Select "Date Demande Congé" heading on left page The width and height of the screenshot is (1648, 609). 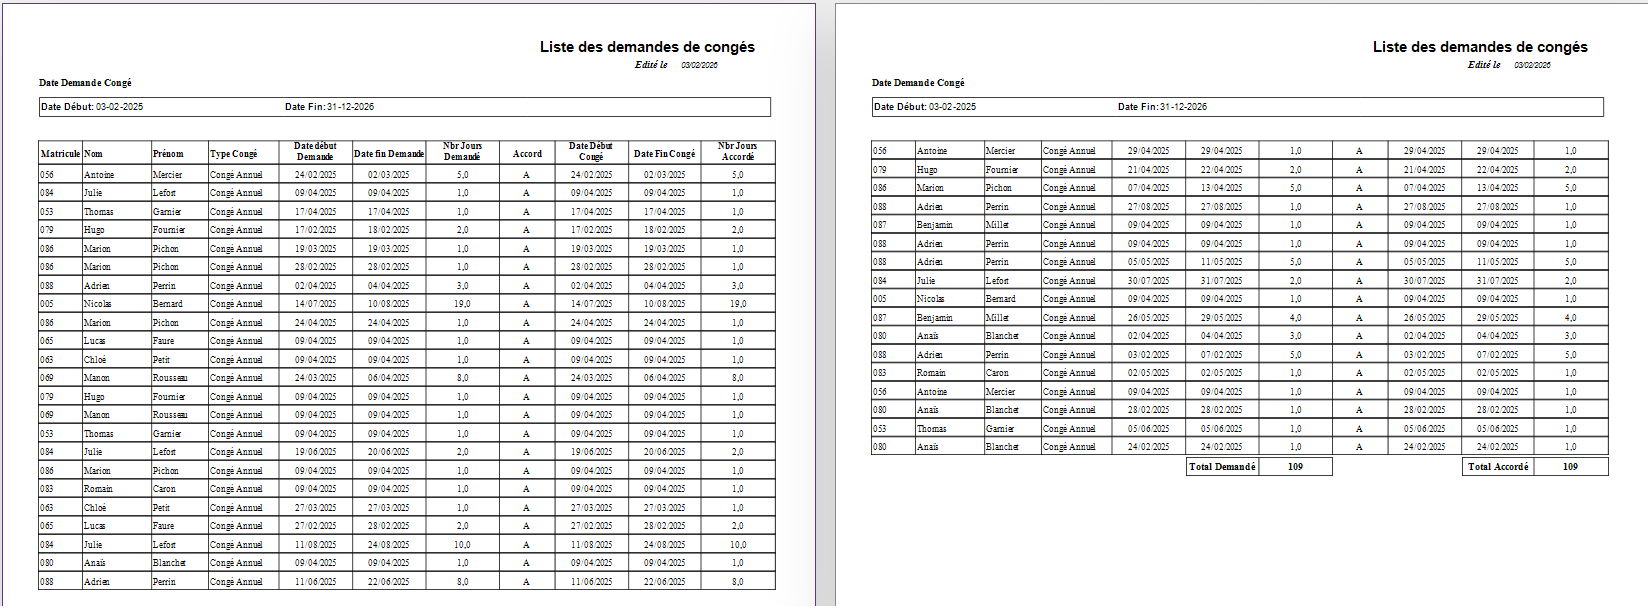85,83
